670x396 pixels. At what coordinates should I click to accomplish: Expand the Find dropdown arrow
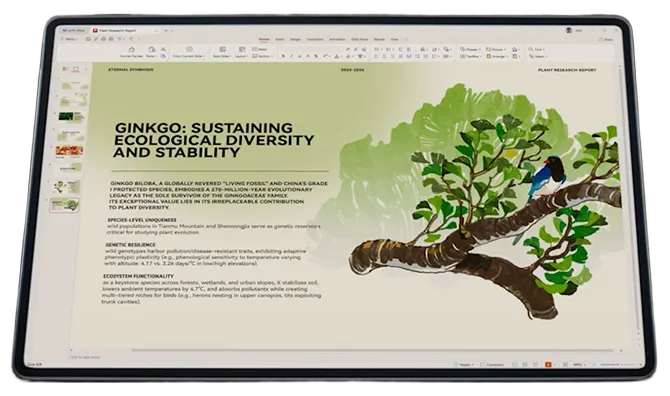click(x=543, y=50)
